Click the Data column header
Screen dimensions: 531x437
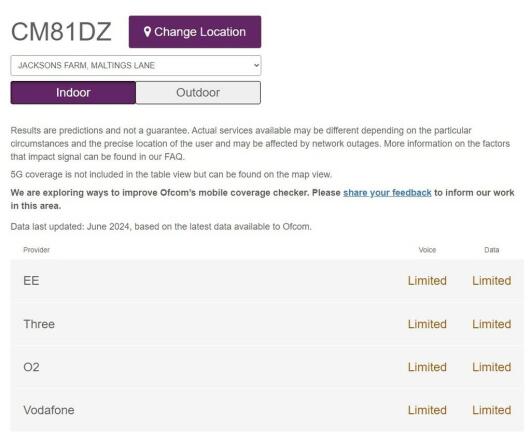click(x=491, y=250)
